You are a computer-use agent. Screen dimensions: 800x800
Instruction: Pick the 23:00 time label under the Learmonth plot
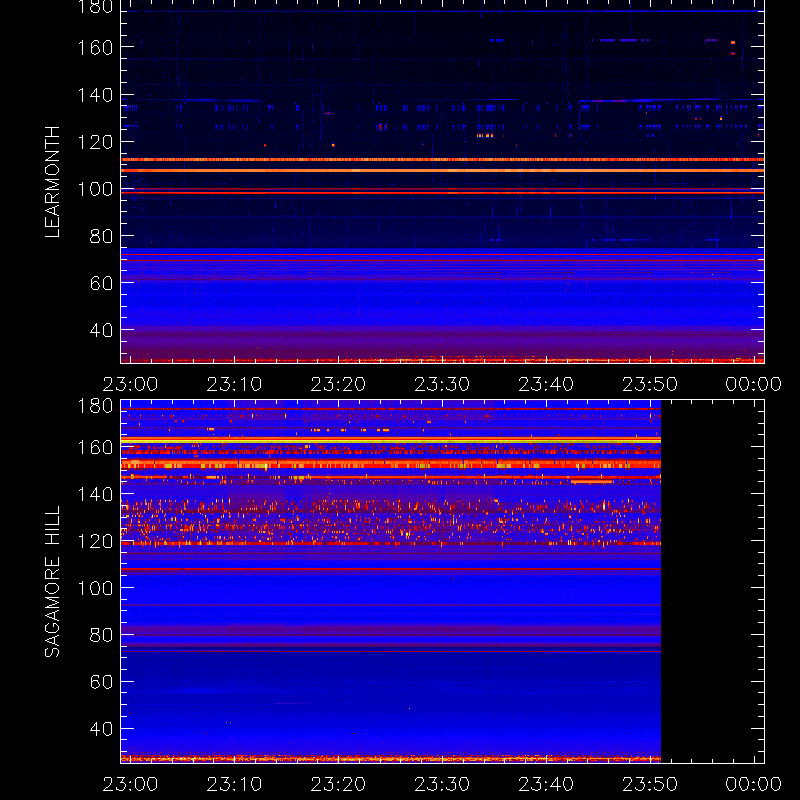point(131,384)
